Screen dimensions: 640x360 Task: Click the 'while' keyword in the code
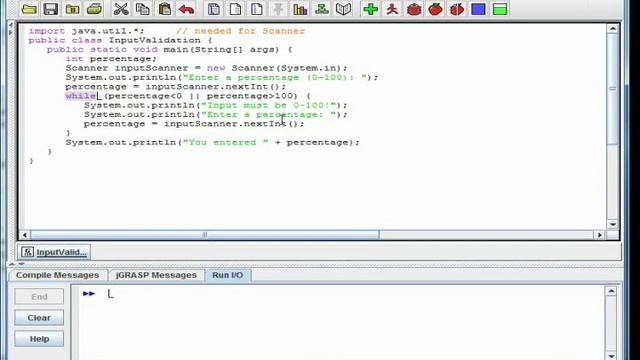81,96
